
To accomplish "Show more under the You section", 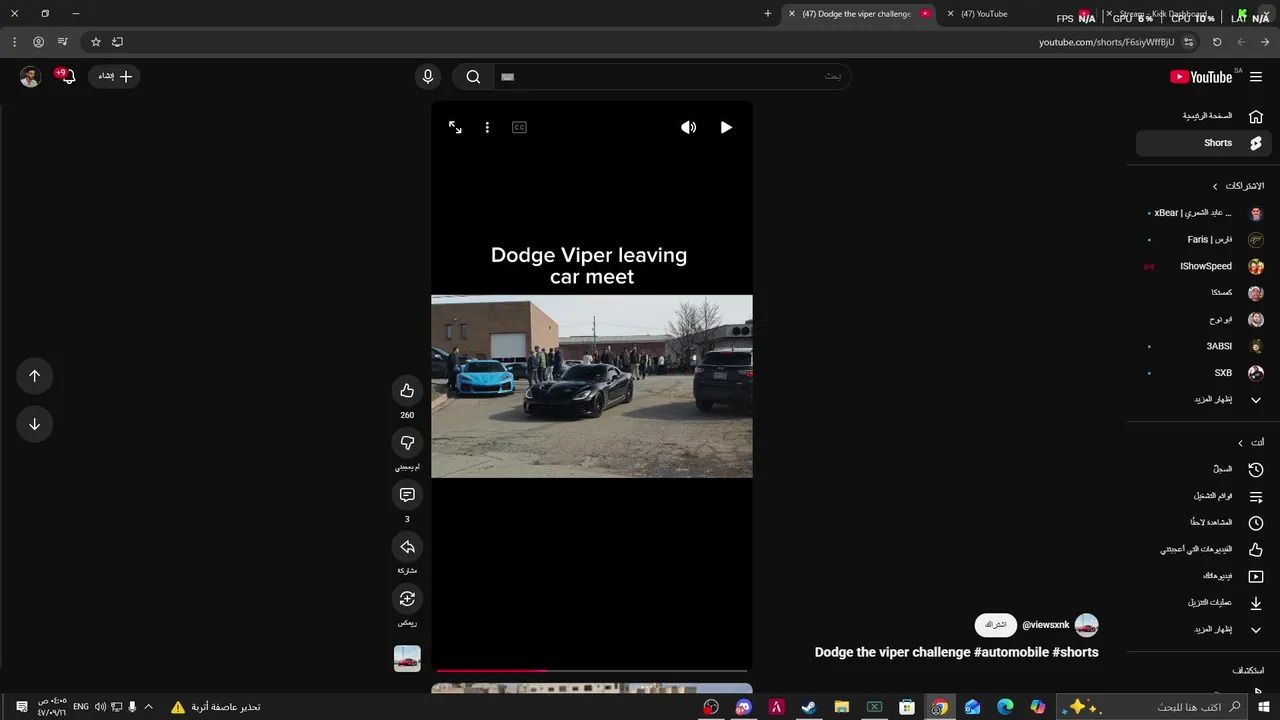I will pos(1204,630).
